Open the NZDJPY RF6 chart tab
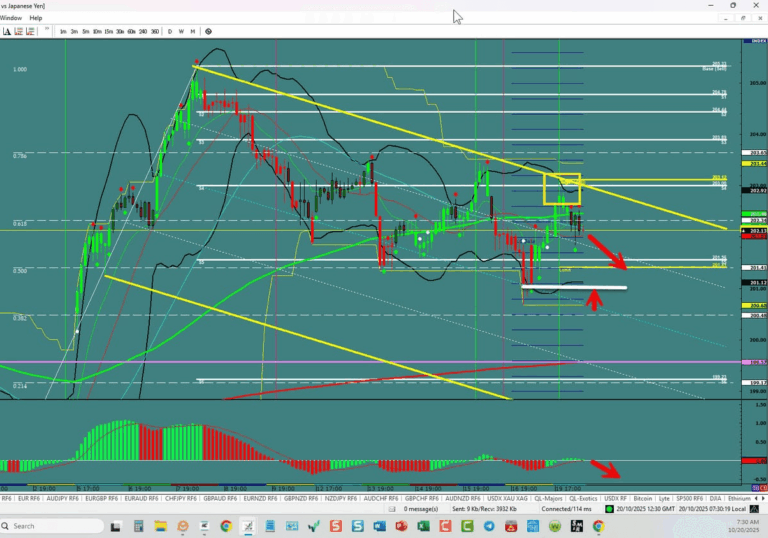 (341, 498)
